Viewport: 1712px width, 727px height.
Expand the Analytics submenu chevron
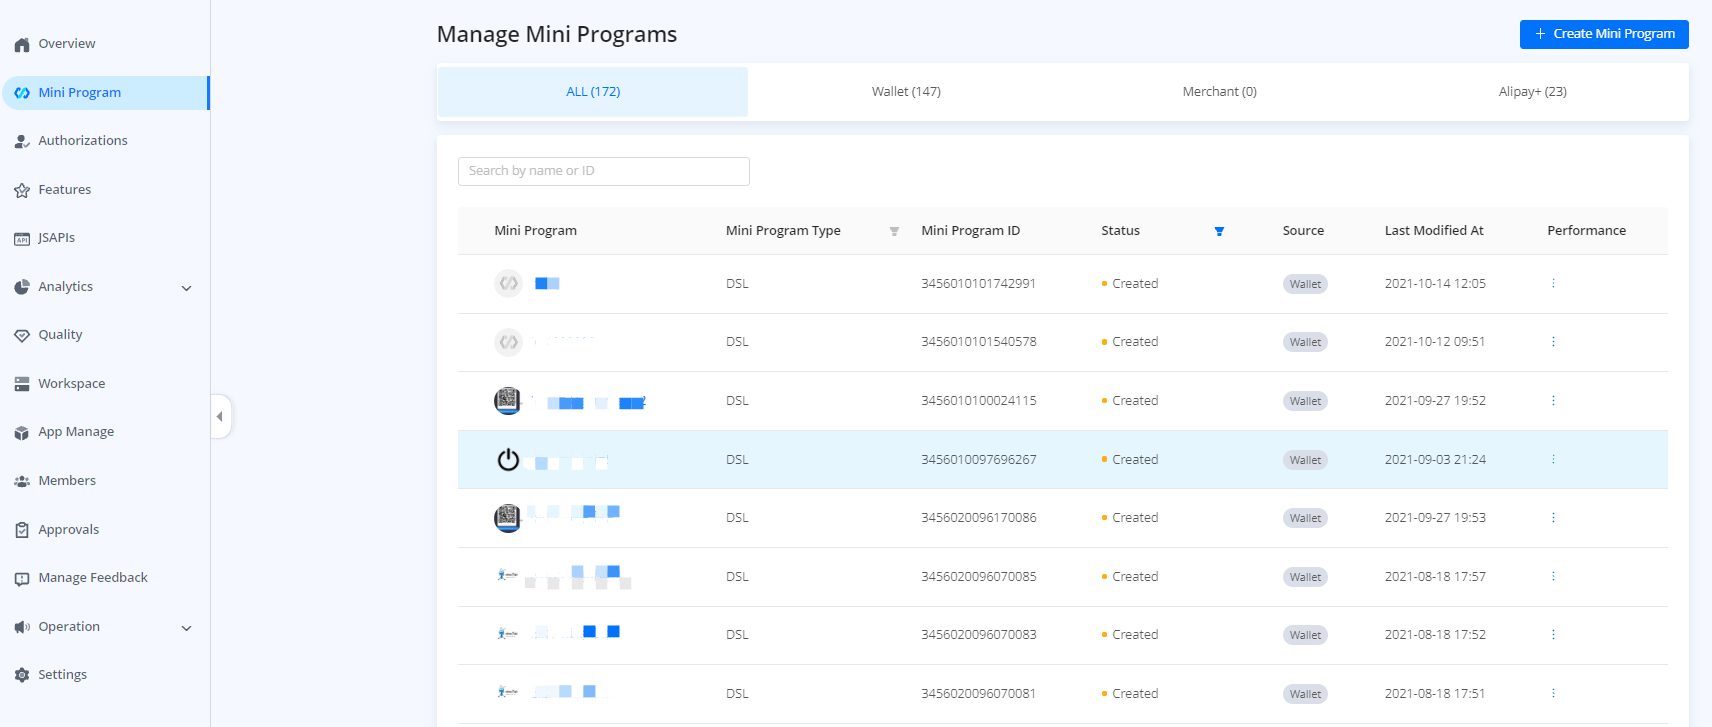[186, 288]
